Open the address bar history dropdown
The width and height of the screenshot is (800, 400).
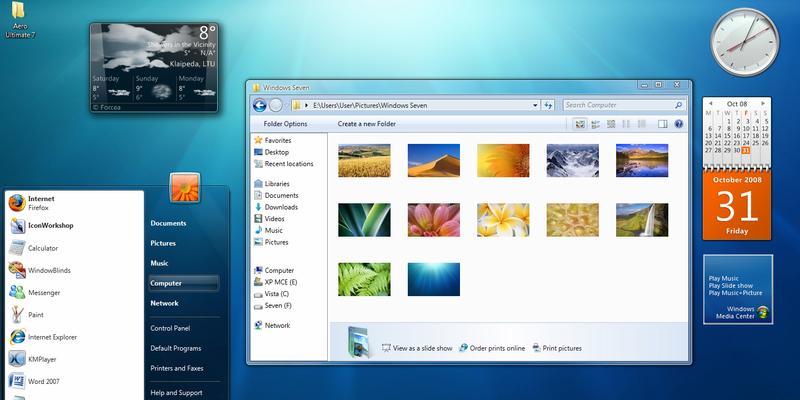point(535,105)
